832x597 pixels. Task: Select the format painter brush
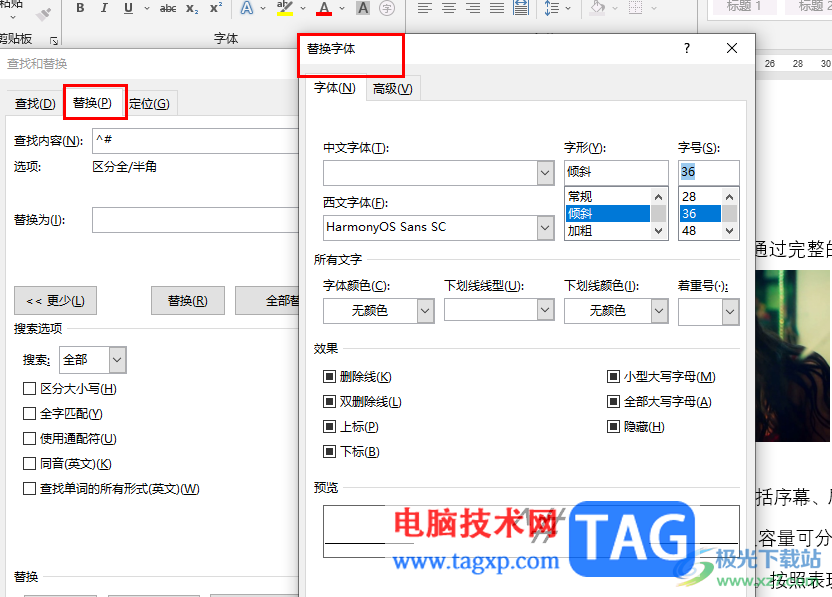pos(44,14)
